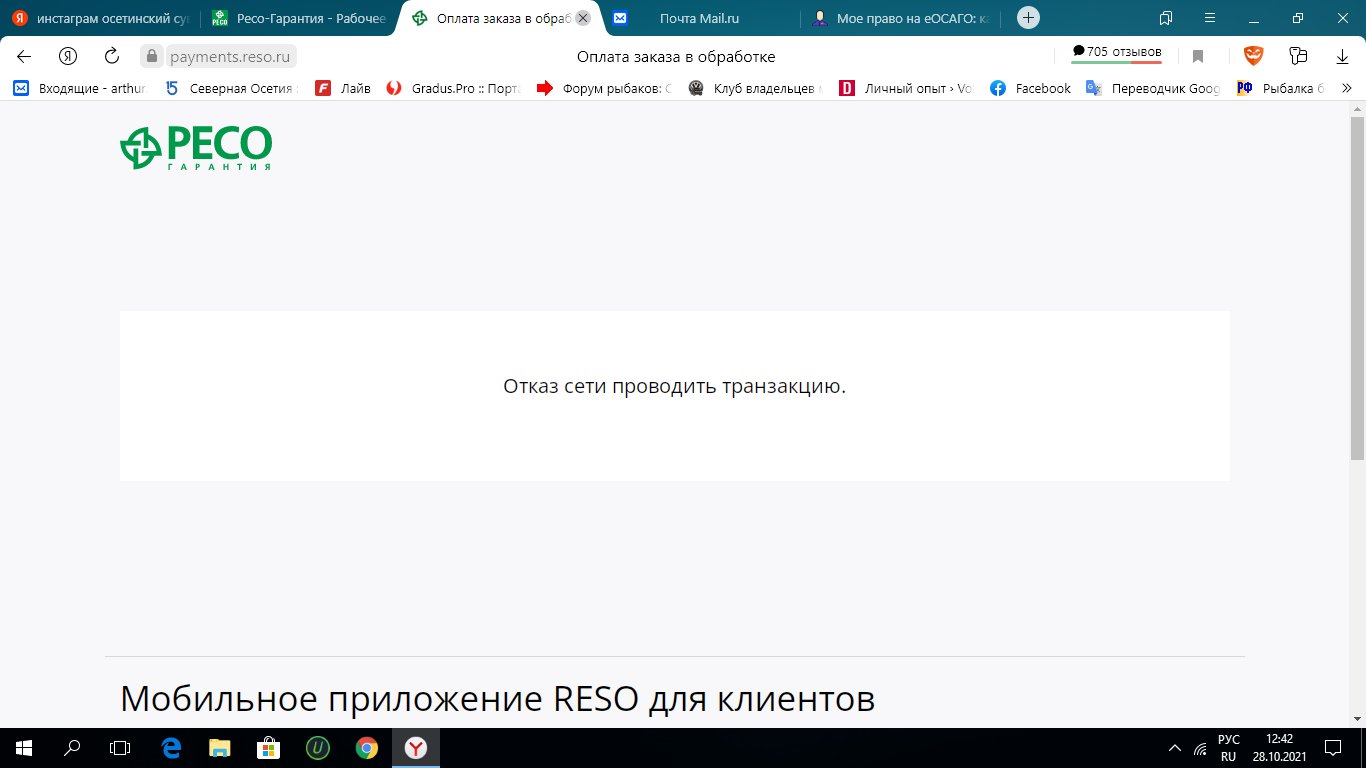Open the Yandex home button in toolbar
Viewport: 1366px width, 768px height.
[x=68, y=56]
